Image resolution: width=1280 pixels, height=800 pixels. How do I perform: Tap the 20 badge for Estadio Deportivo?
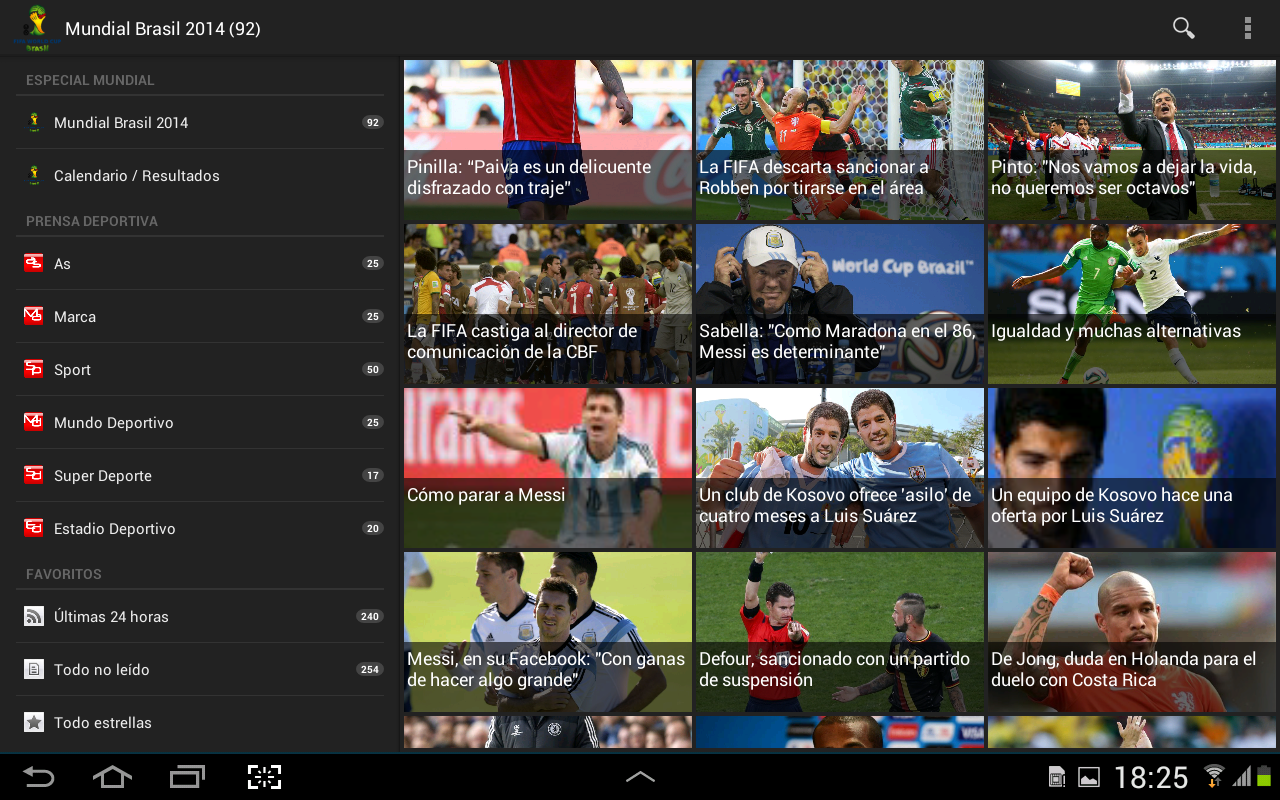[x=373, y=529]
